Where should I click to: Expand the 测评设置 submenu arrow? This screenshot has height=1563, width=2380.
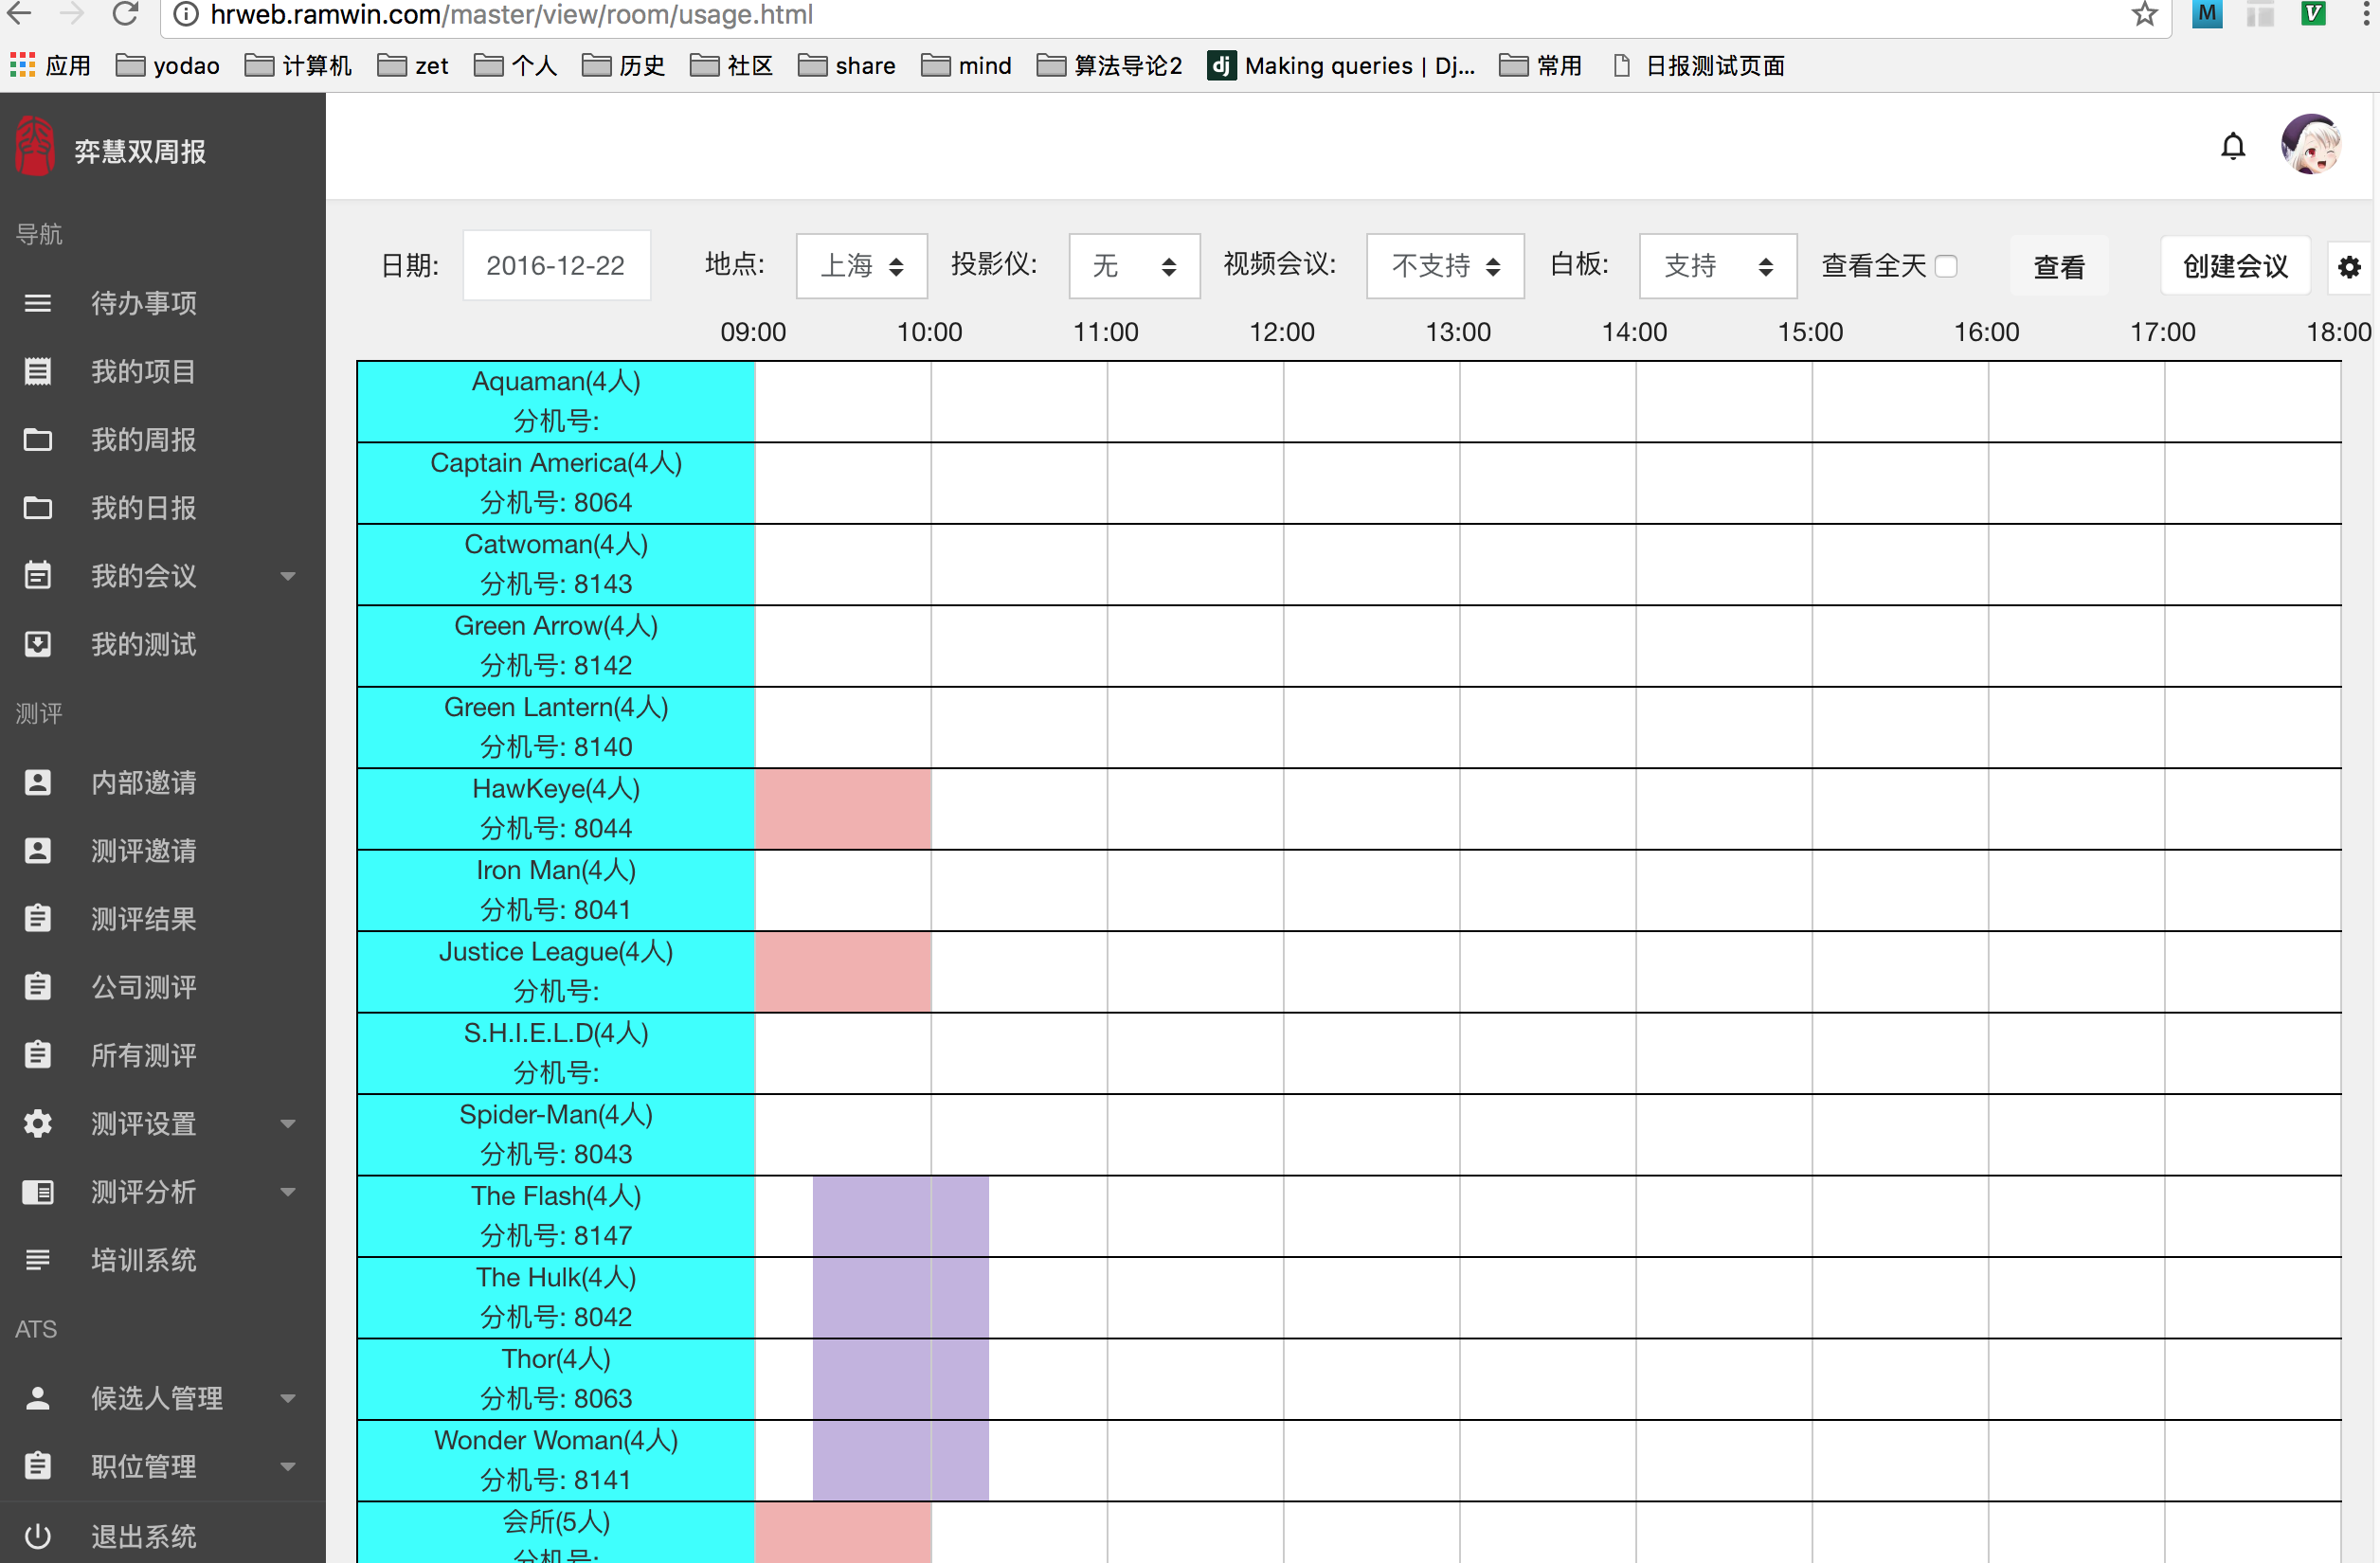(x=288, y=1124)
